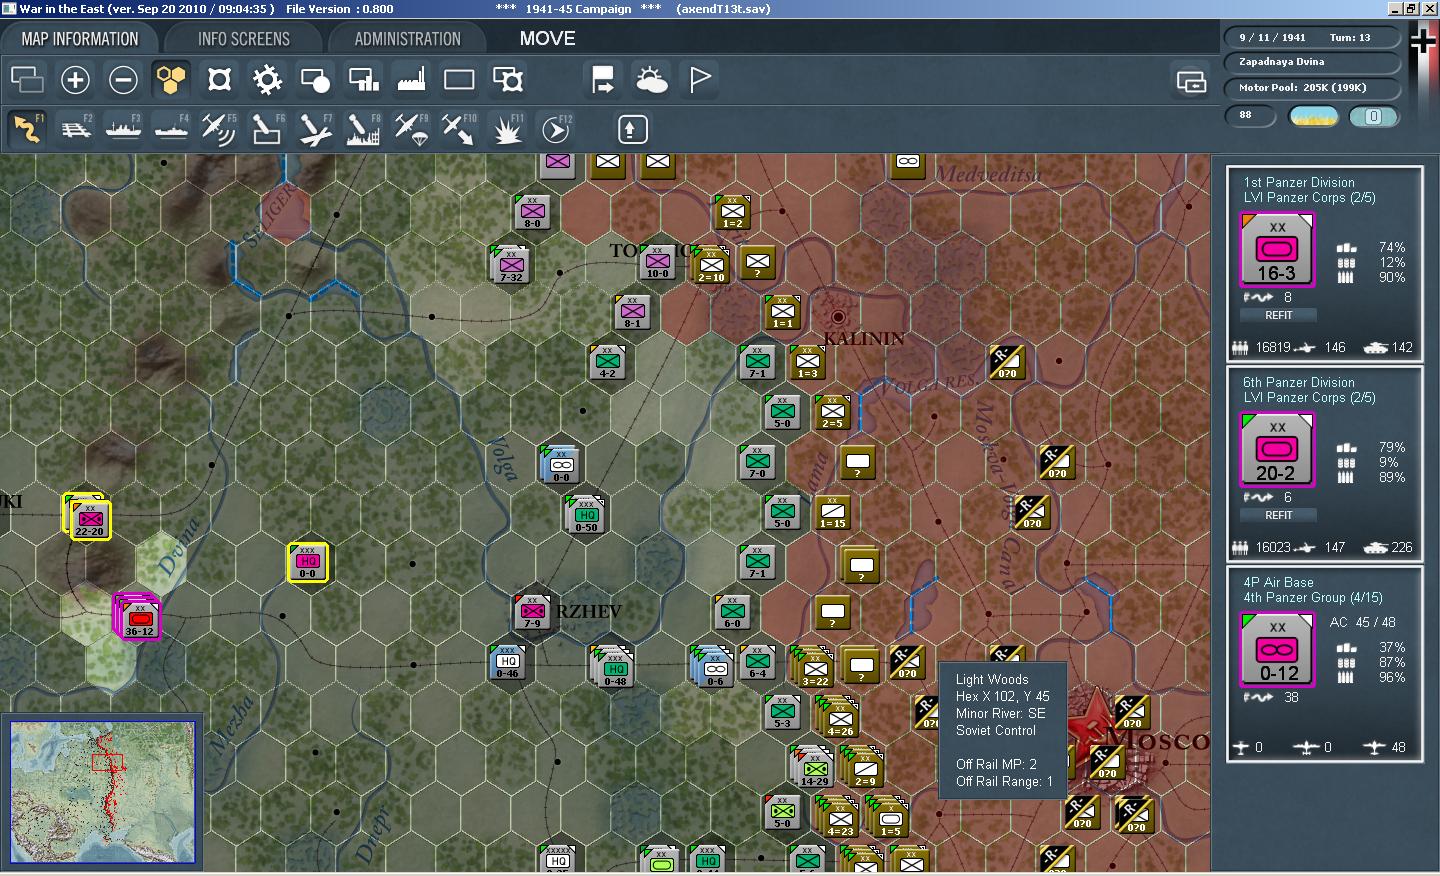This screenshot has height=876, width=1440.
Task: Select the HQ 0-48 counter on map
Action: (x=614, y=668)
